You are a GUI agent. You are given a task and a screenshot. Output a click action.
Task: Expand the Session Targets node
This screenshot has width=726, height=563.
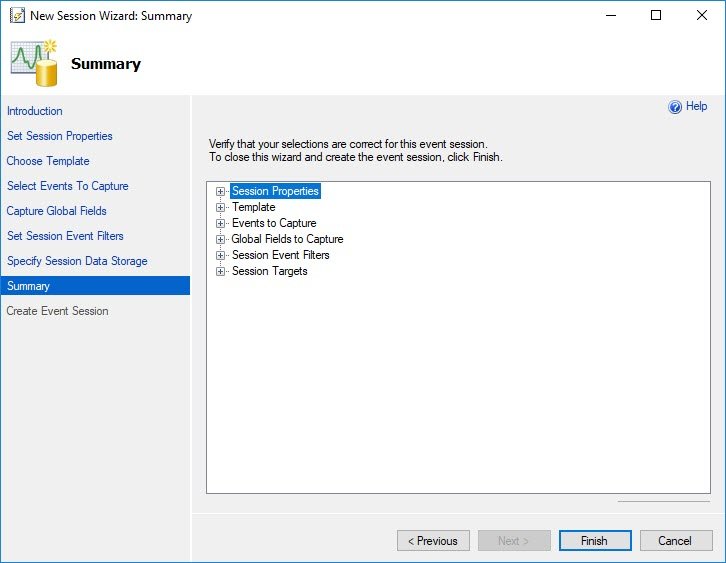[x=220, y=271]
